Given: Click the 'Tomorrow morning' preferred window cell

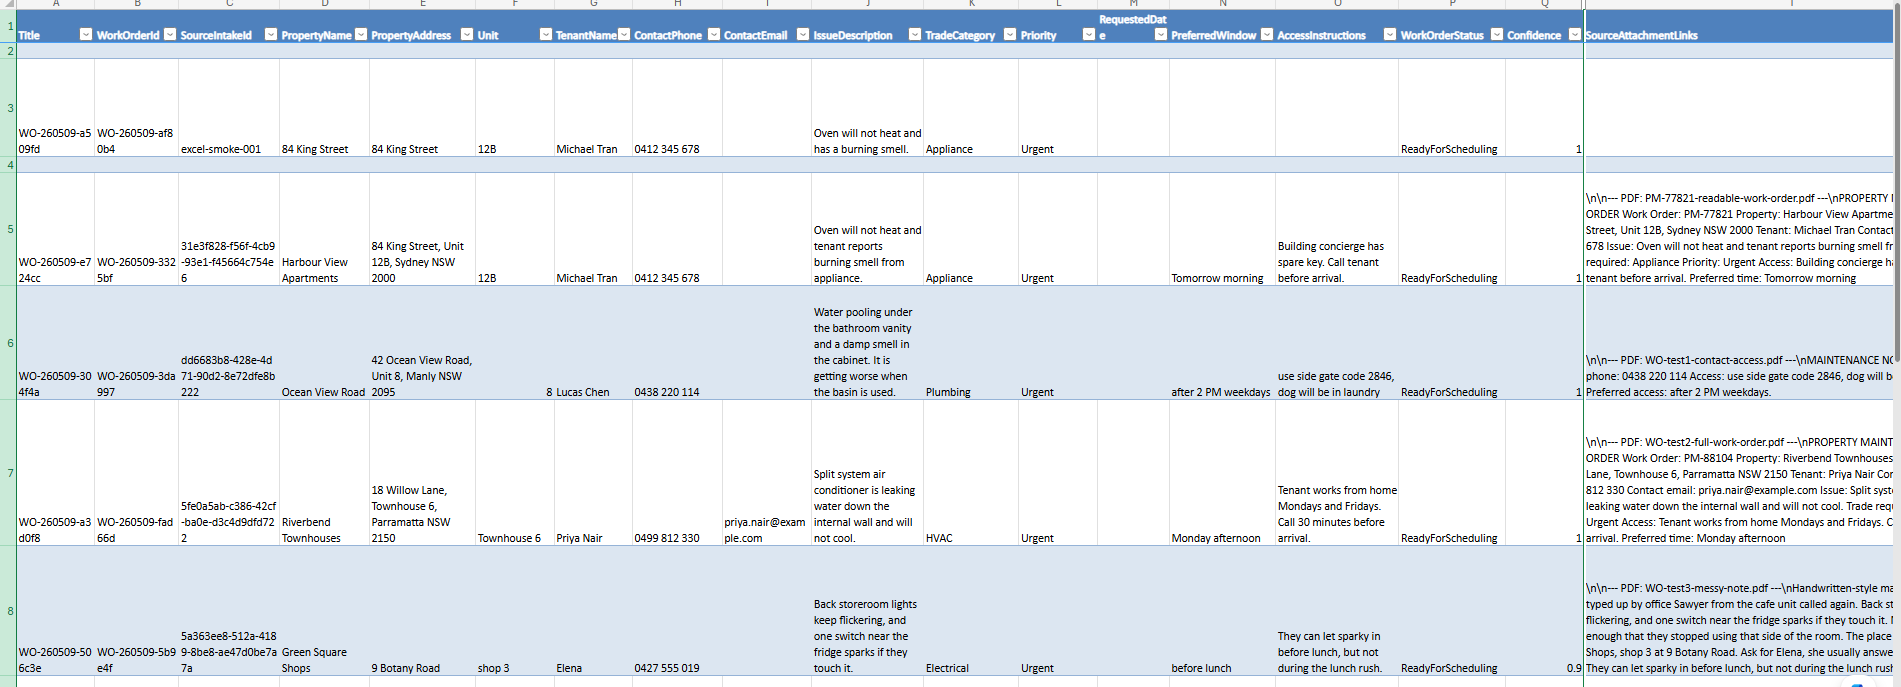Looking at the screenshot, I should pyautogui.click(x=1222, y=229).
